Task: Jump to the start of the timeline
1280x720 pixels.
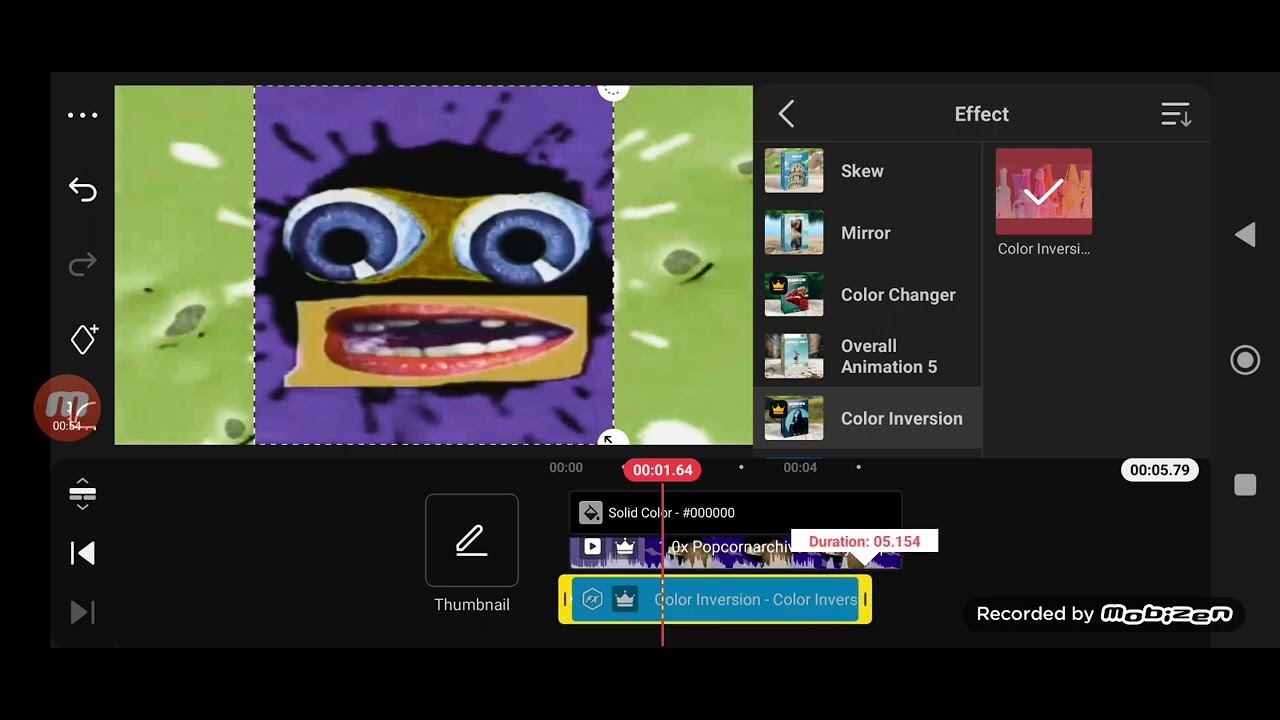Action: tap(83, 553)
